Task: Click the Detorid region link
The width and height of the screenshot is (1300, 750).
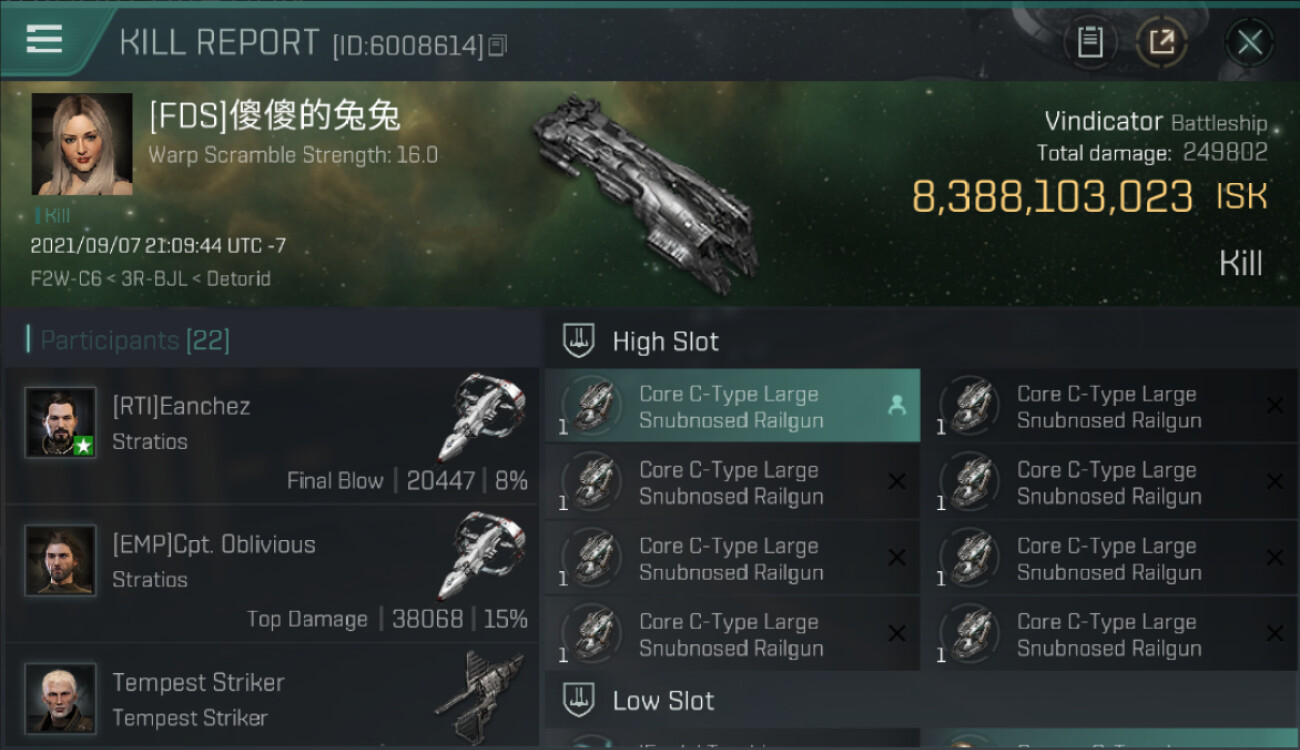Action: coord(238,279)
